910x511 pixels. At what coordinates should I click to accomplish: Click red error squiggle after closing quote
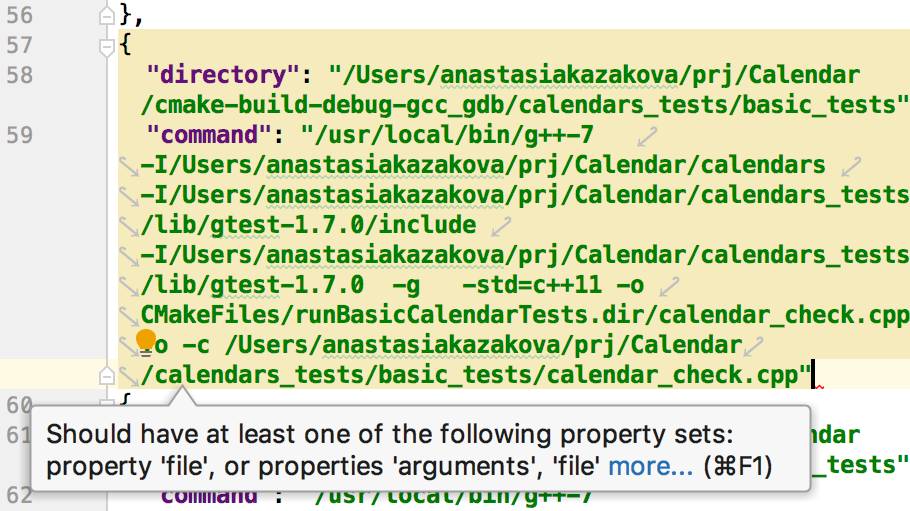[819, 386]
